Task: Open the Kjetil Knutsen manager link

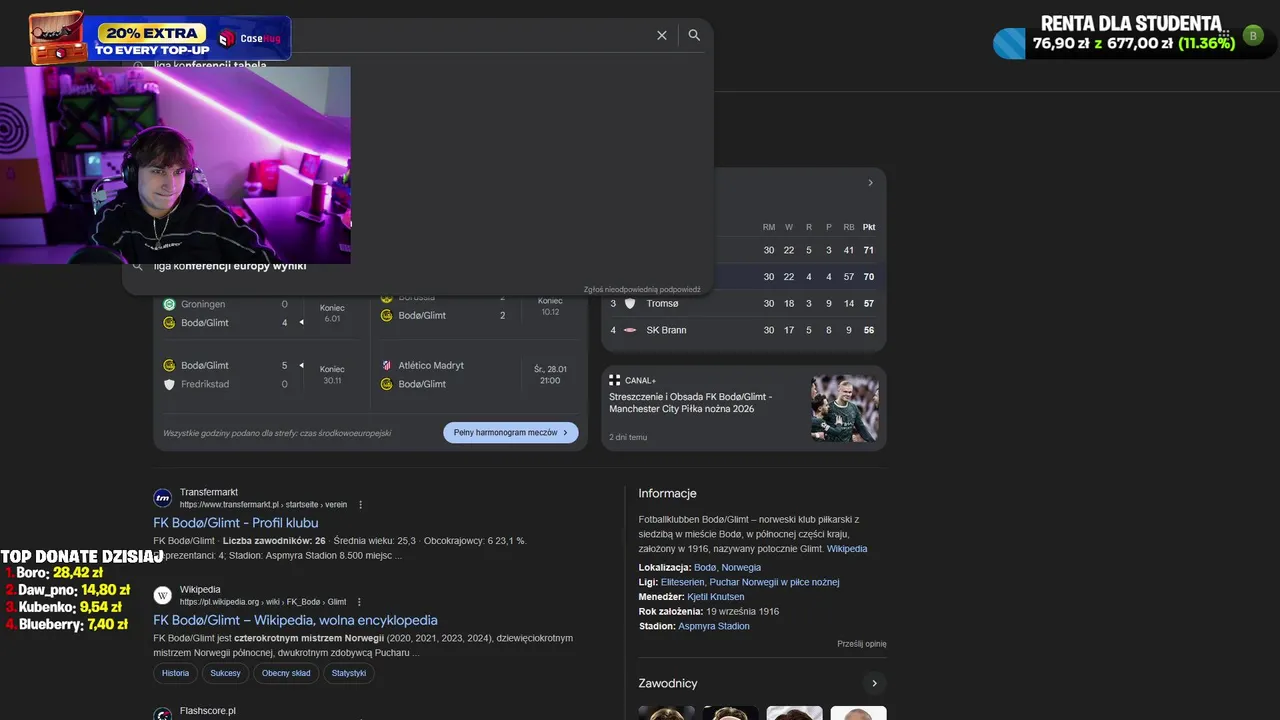Action: coord(715,597)
